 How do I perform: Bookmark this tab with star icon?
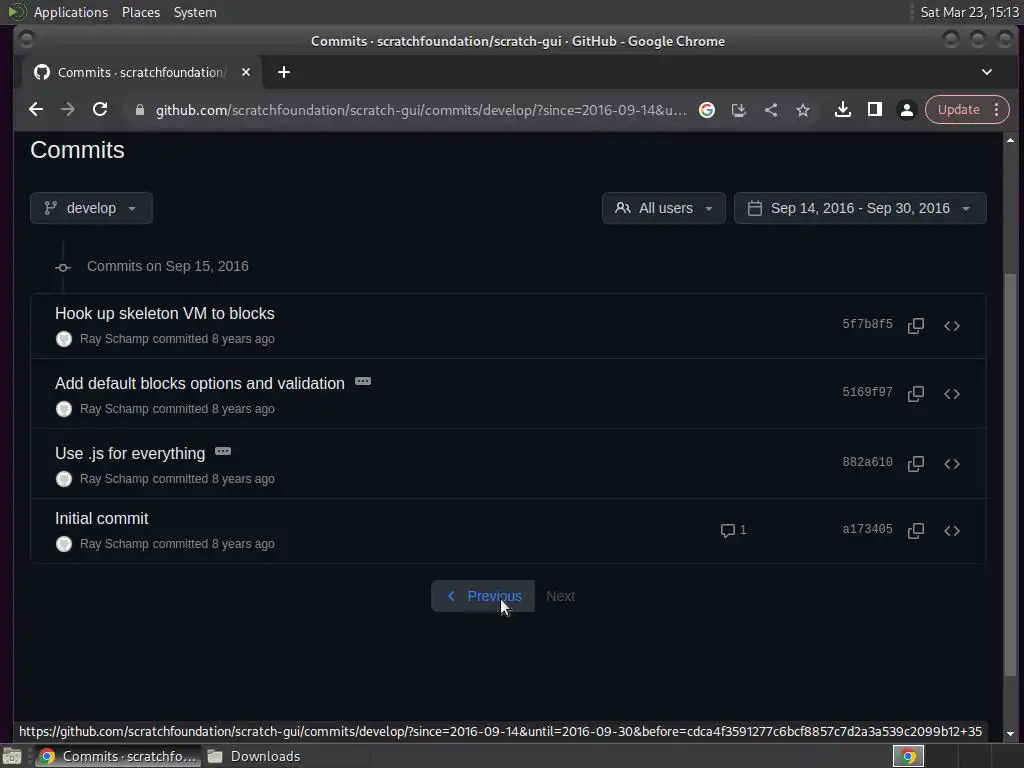click(803, 110)
